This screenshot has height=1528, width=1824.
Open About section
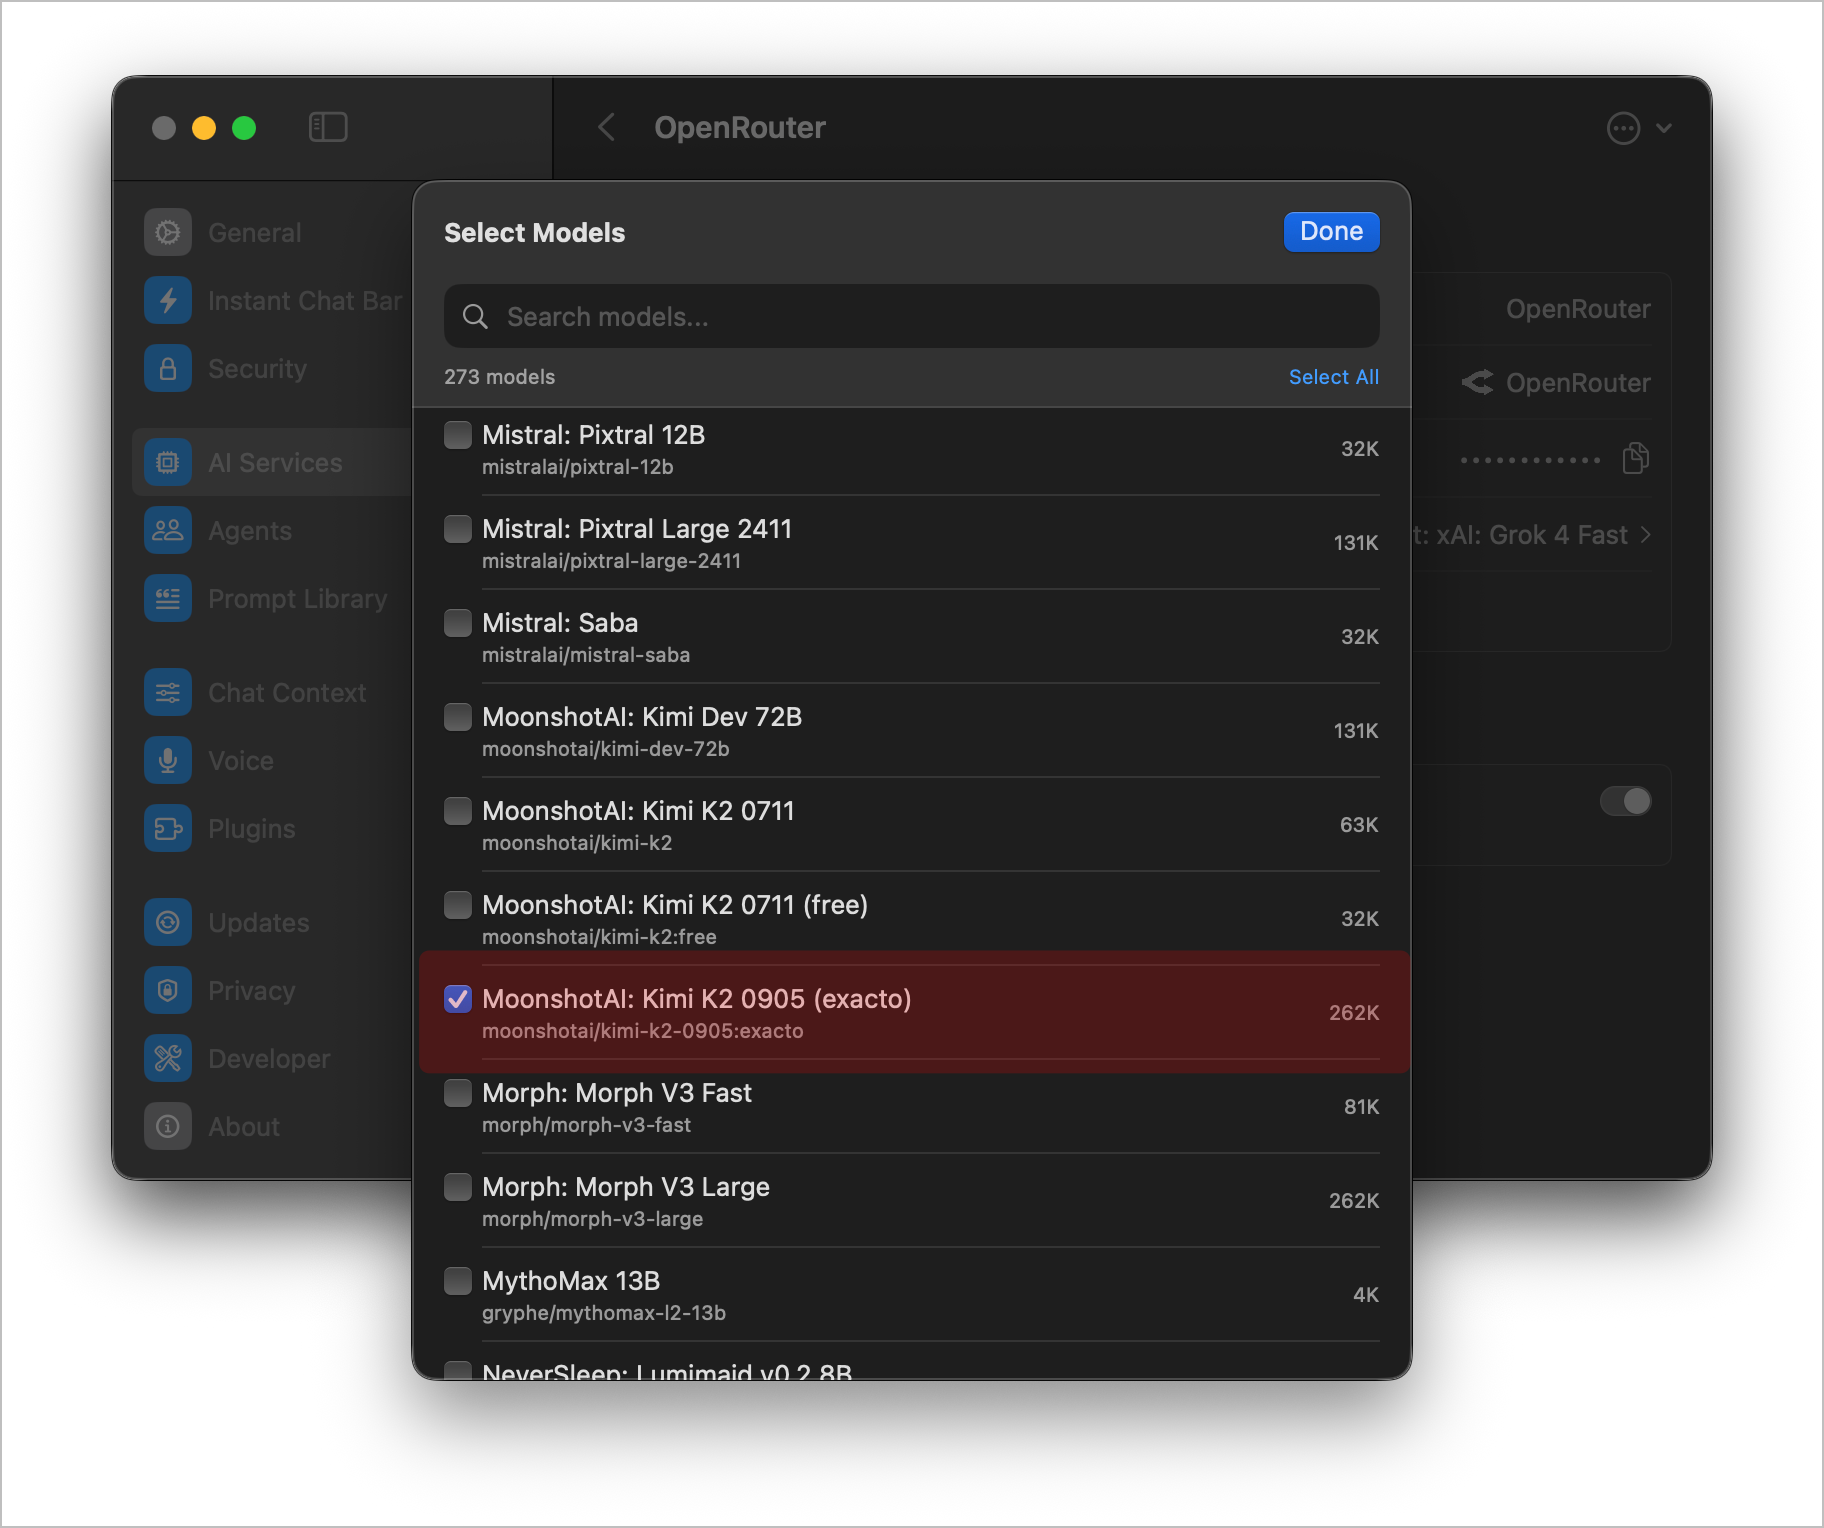[x=244, y=1127]
